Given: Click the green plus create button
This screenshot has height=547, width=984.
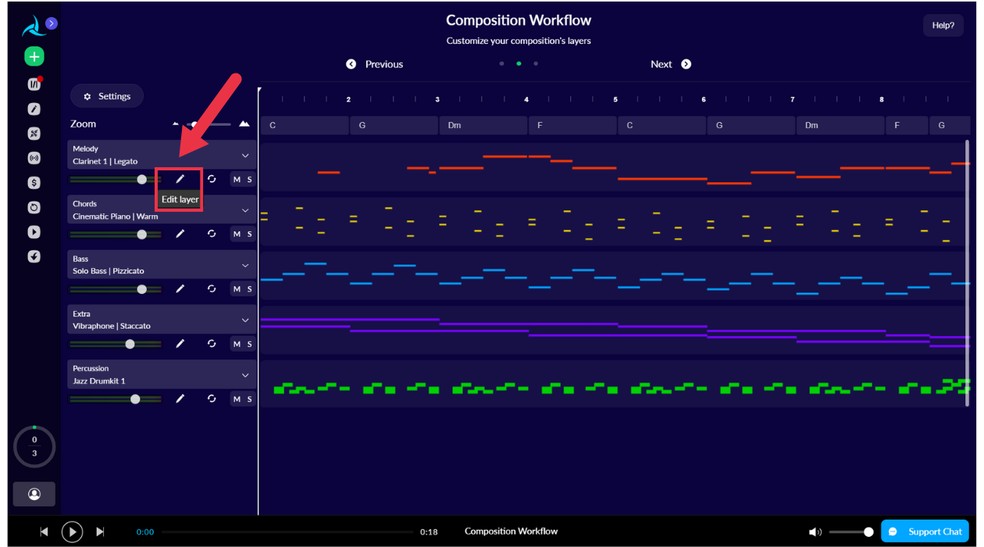Looking at the screenshot, I should click(34, 56).
